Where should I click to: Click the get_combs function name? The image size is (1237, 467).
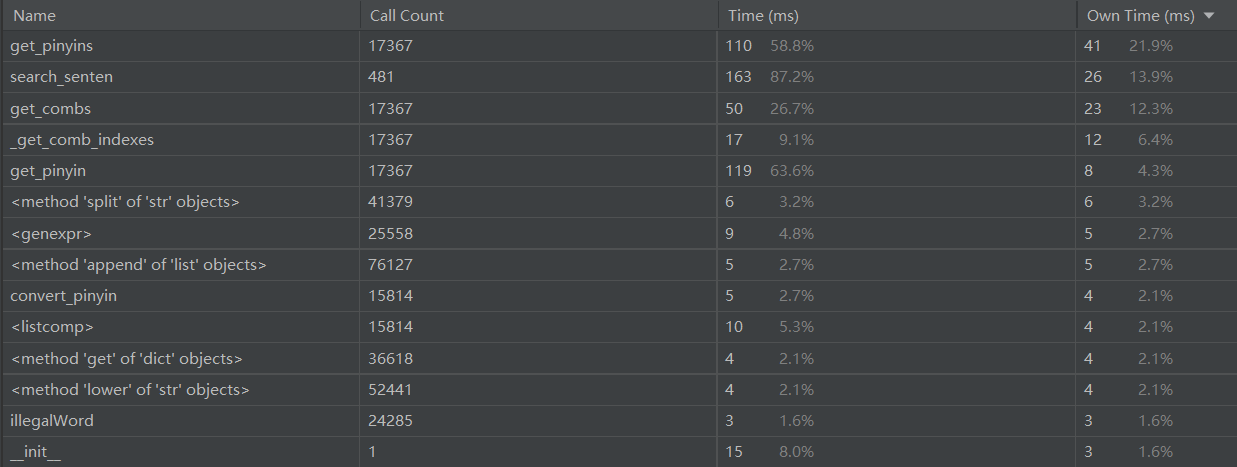50,108
